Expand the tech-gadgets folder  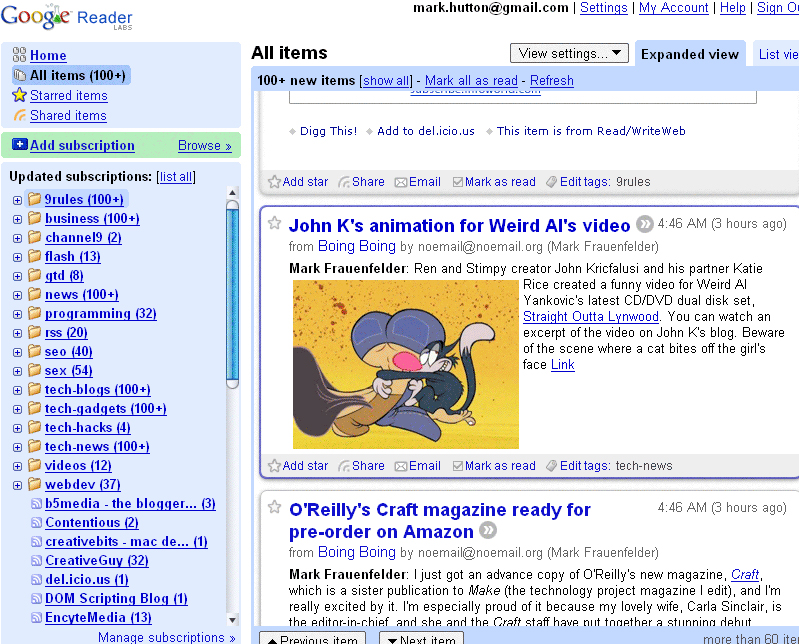click(17, 410)
